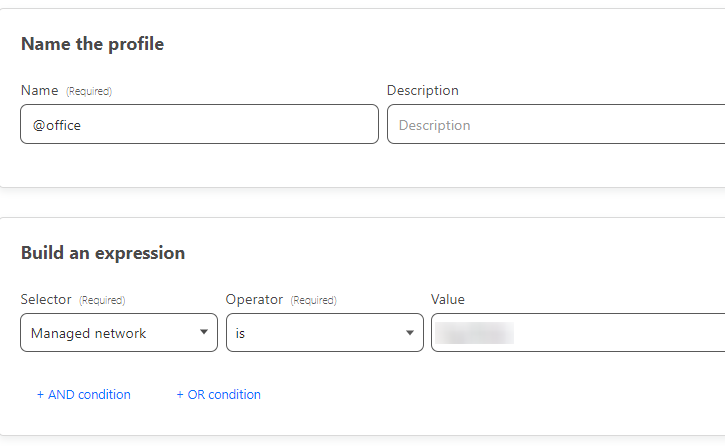Click the blurred Value input field
Screen dimensions: 725x446
[x=578, y=333]
